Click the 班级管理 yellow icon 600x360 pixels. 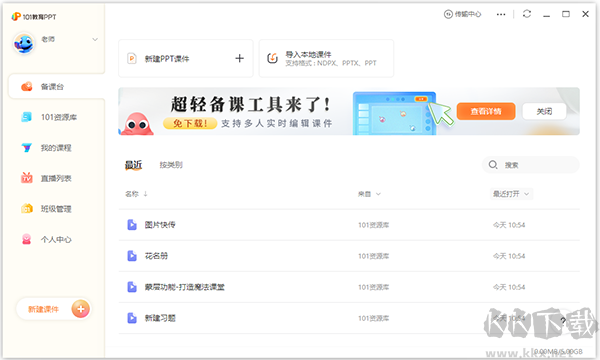click(26, 209)
